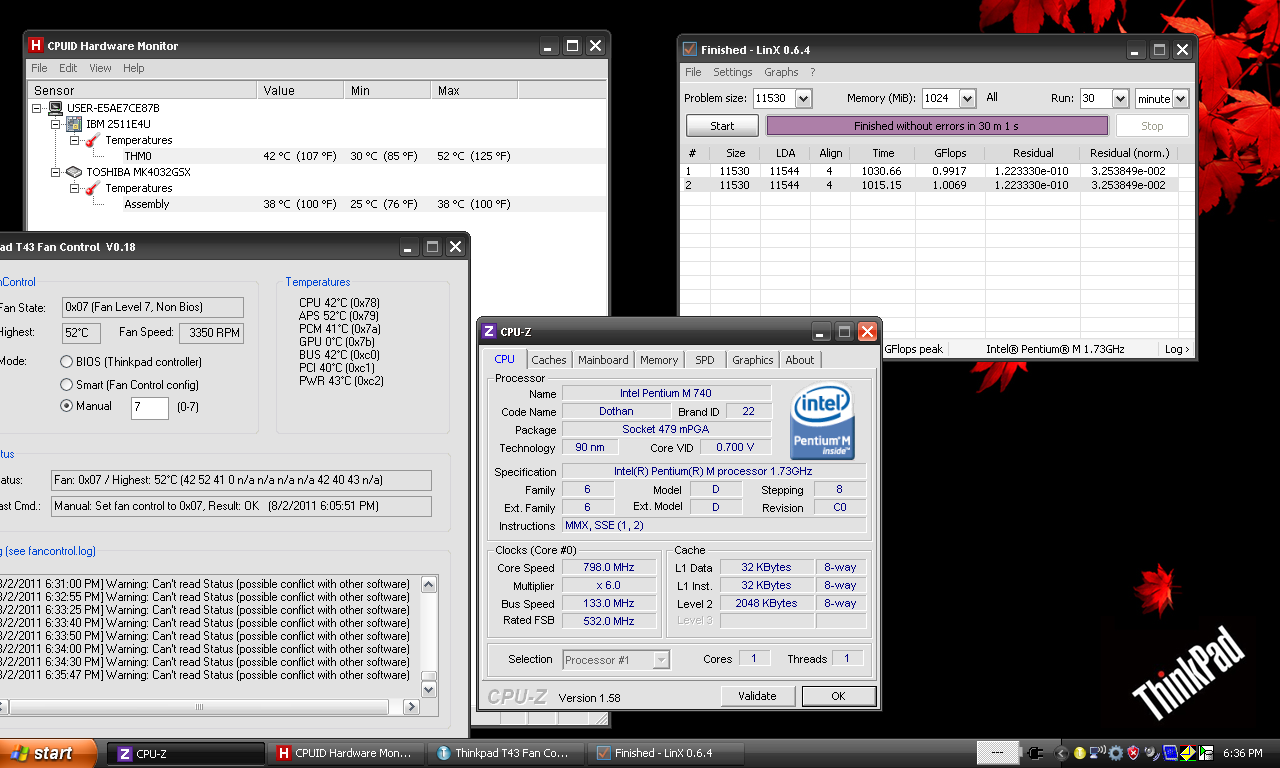The height and width of the screenshot is (768, 1280).
Task: Click the CPU-Z title bar Z icon
Action: click(489, 332)
